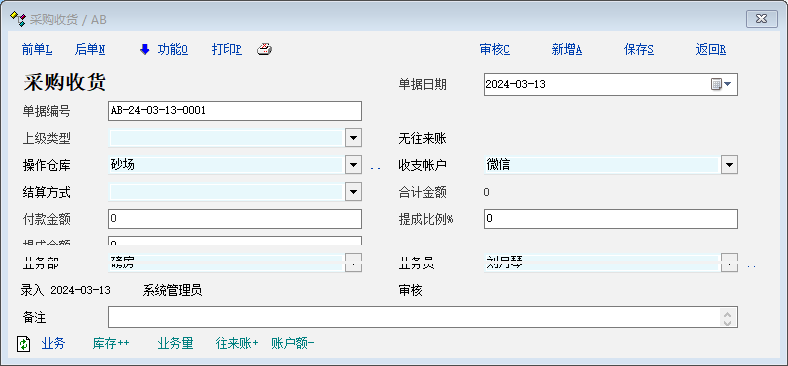The width and height of the screenshot is (788, 366).
Task: Close the 采购收货 window
Action: 761,19
